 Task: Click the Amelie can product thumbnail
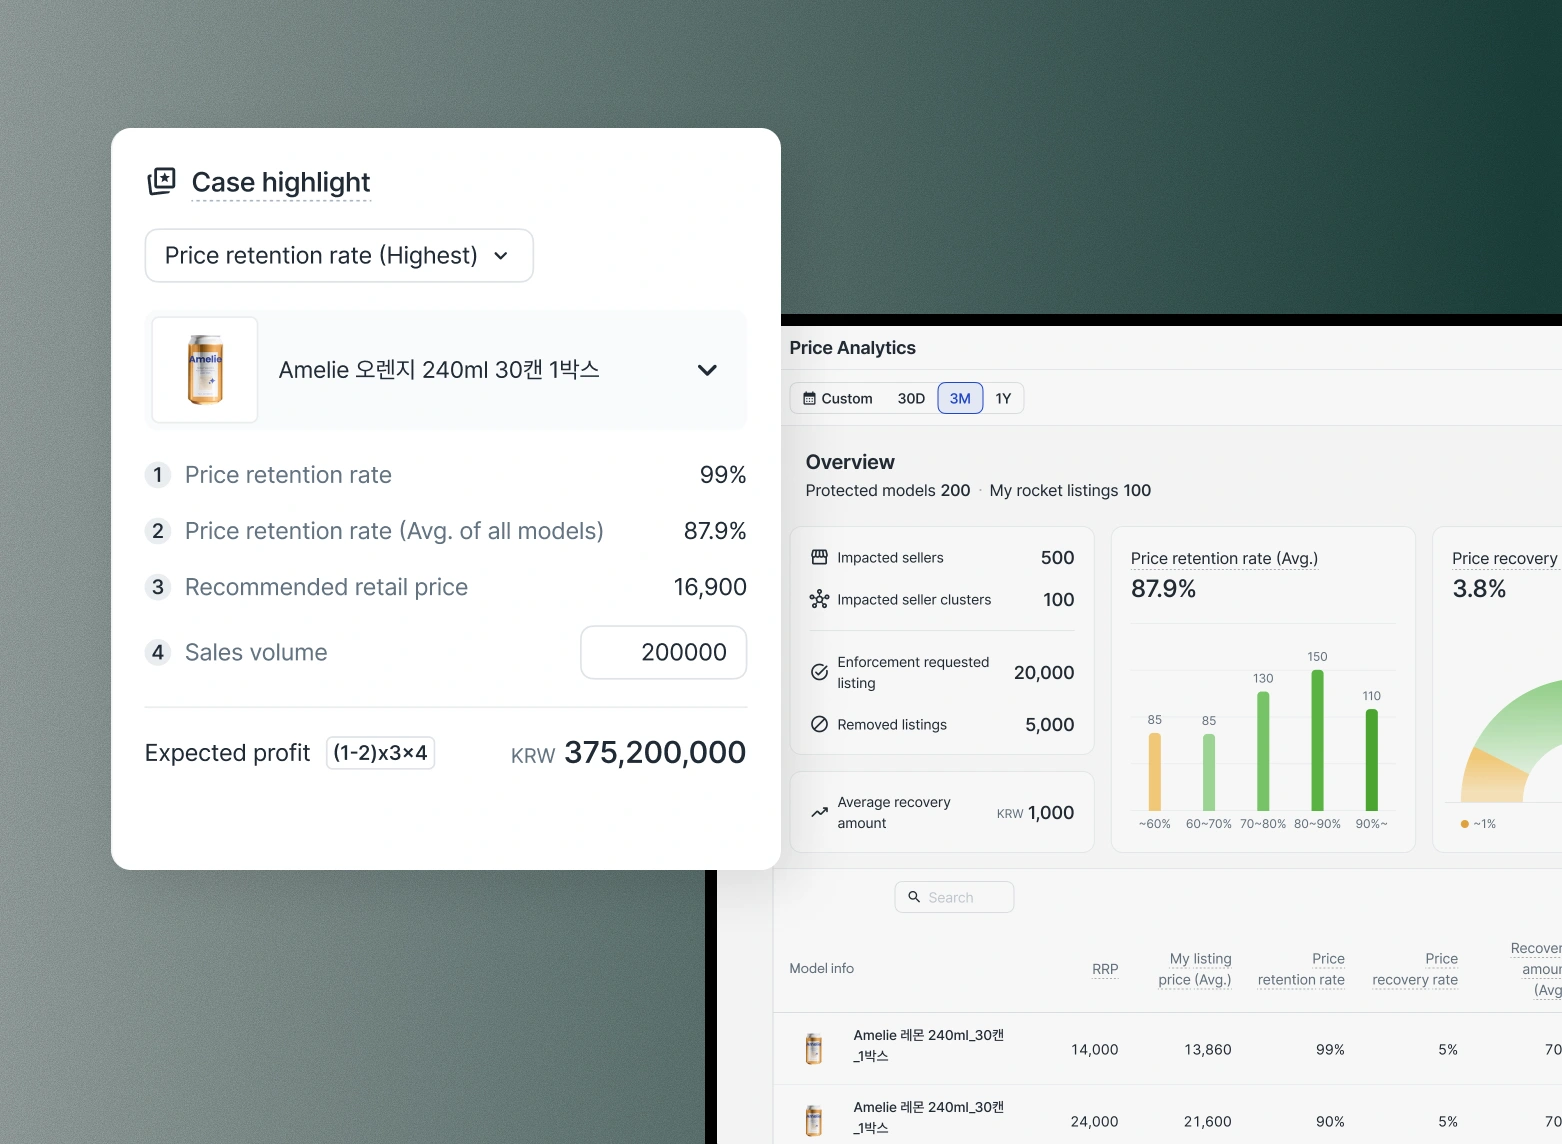click(x=204, y=369)
